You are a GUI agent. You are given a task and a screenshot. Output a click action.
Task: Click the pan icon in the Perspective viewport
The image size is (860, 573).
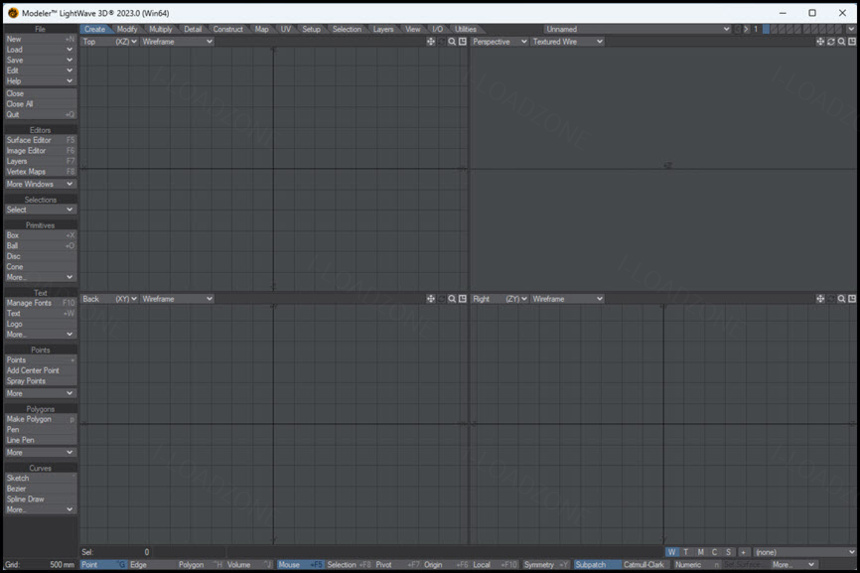pos(820,42)
